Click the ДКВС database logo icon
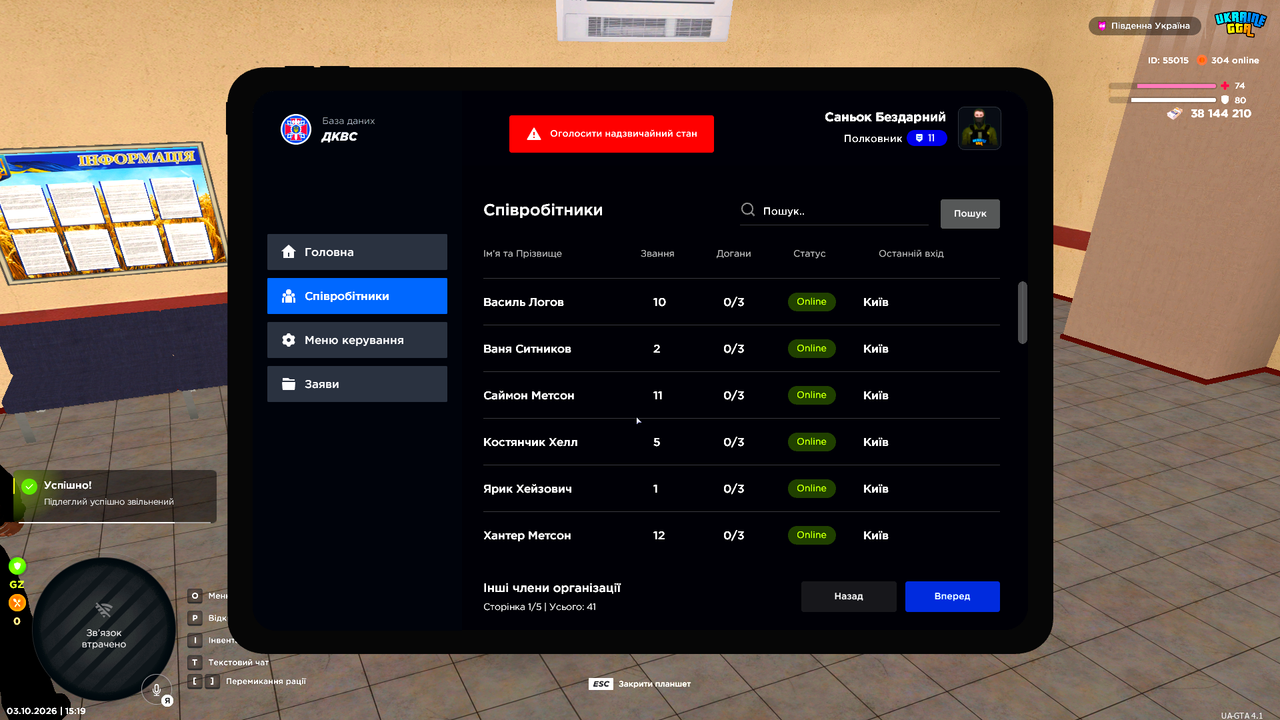This screenshot has height=720, width=1280. [296, 129]
